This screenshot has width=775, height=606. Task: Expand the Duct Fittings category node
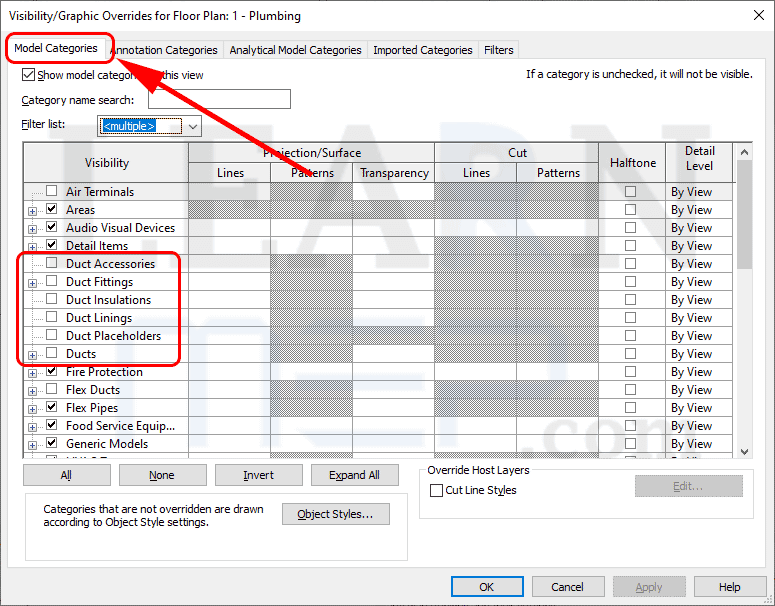click(x=32, y=282)
